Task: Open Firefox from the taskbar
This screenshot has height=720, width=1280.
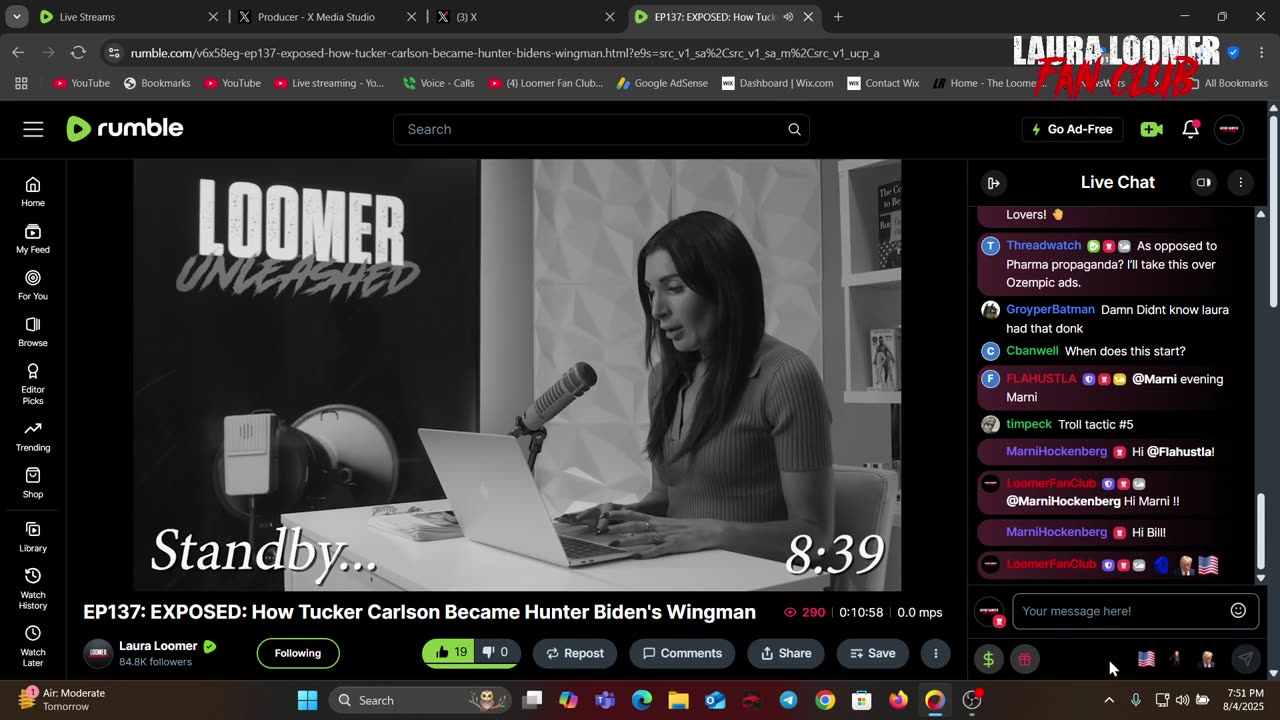Action: (x=898, y=700)
